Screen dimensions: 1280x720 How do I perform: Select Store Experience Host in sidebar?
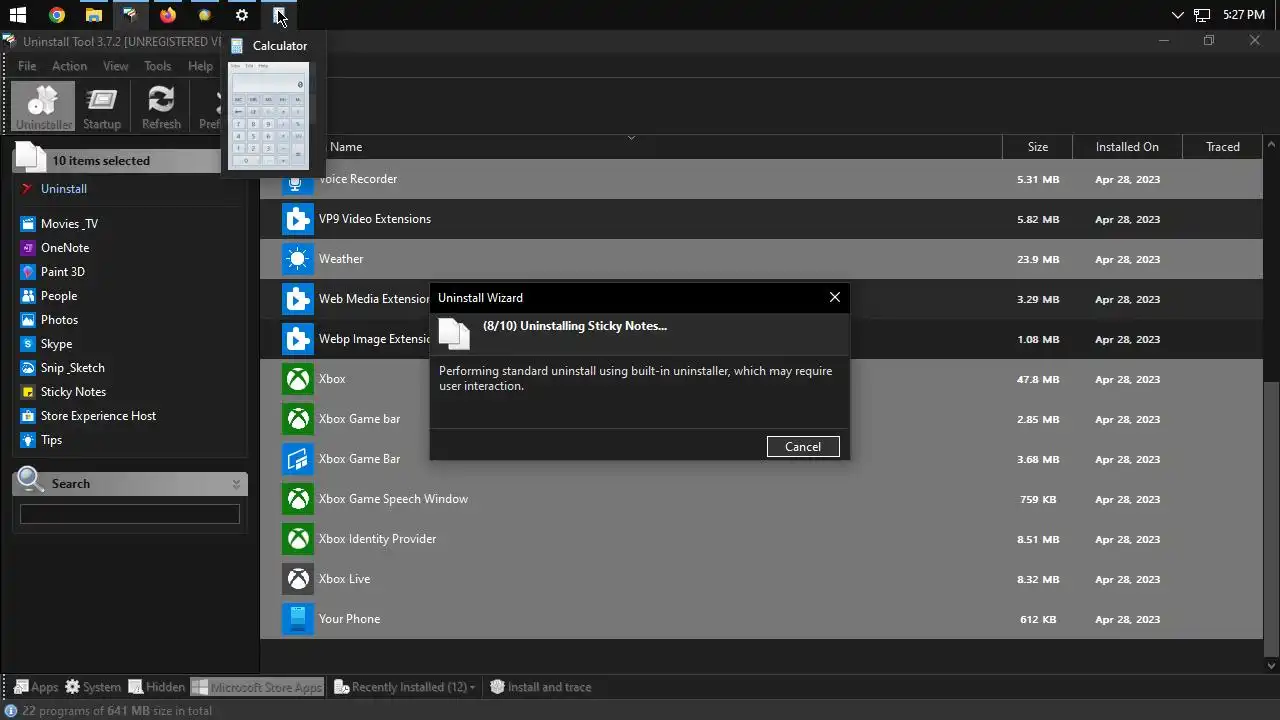point(98,416)
